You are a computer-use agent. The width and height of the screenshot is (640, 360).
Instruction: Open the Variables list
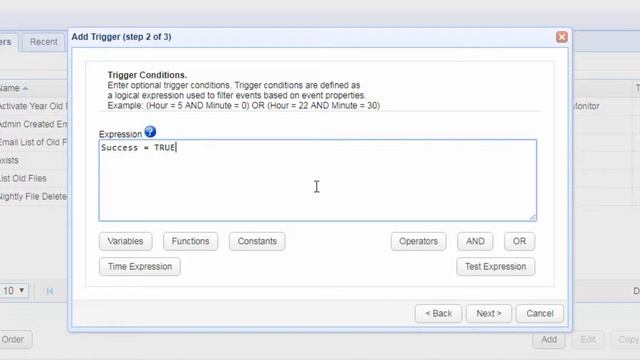click(125, 241)
